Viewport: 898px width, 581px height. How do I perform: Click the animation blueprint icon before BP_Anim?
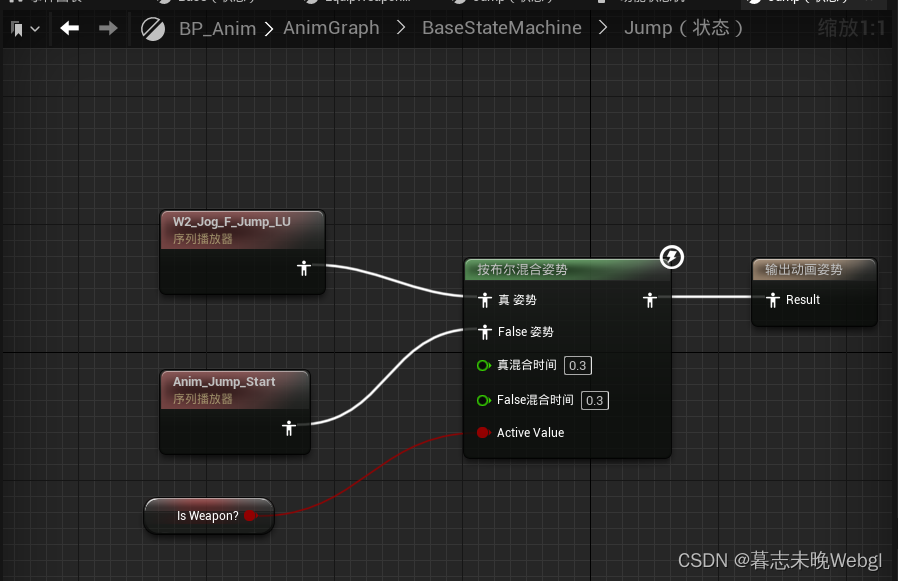[x=153, y=29]
